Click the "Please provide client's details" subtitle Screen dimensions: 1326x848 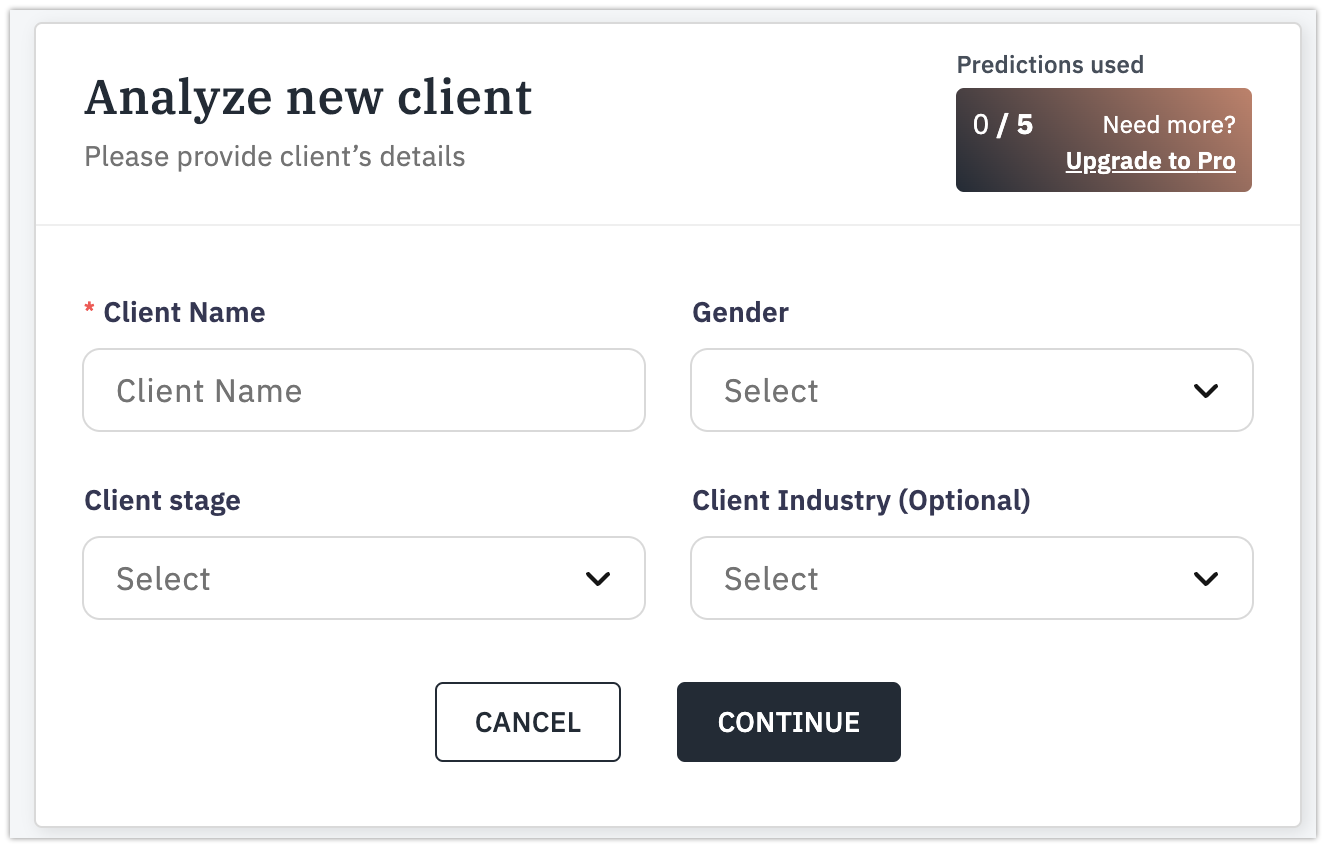[274, 157]
